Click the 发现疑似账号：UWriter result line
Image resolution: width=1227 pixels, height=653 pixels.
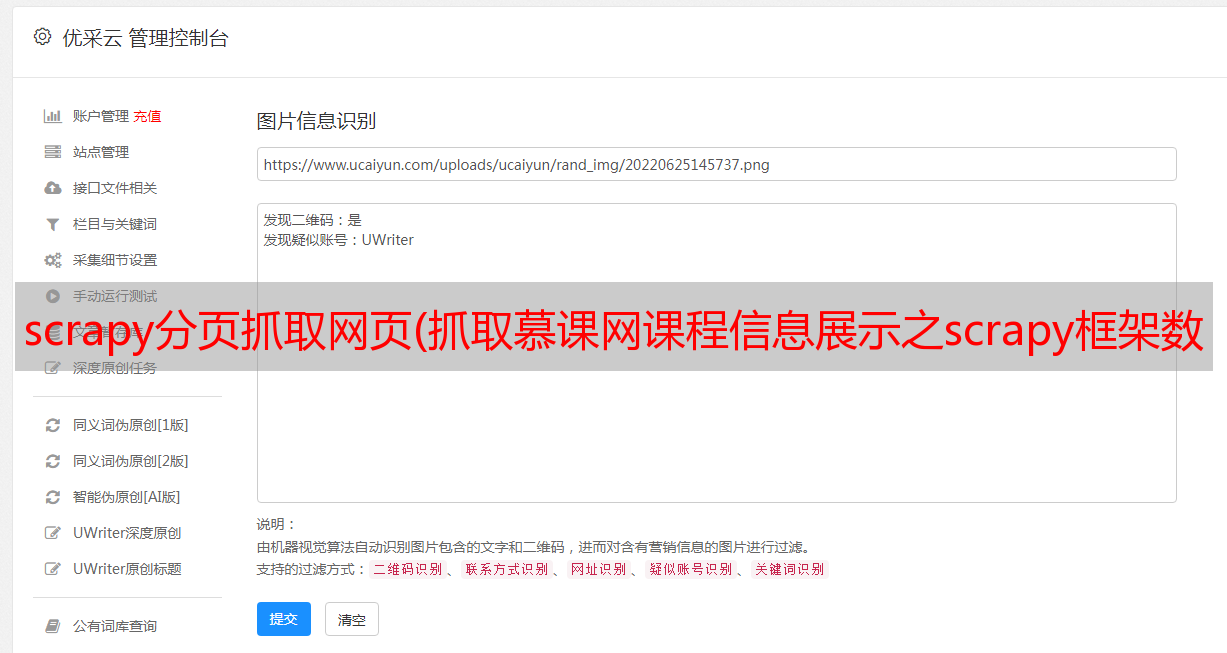click(x=339, y=240)
